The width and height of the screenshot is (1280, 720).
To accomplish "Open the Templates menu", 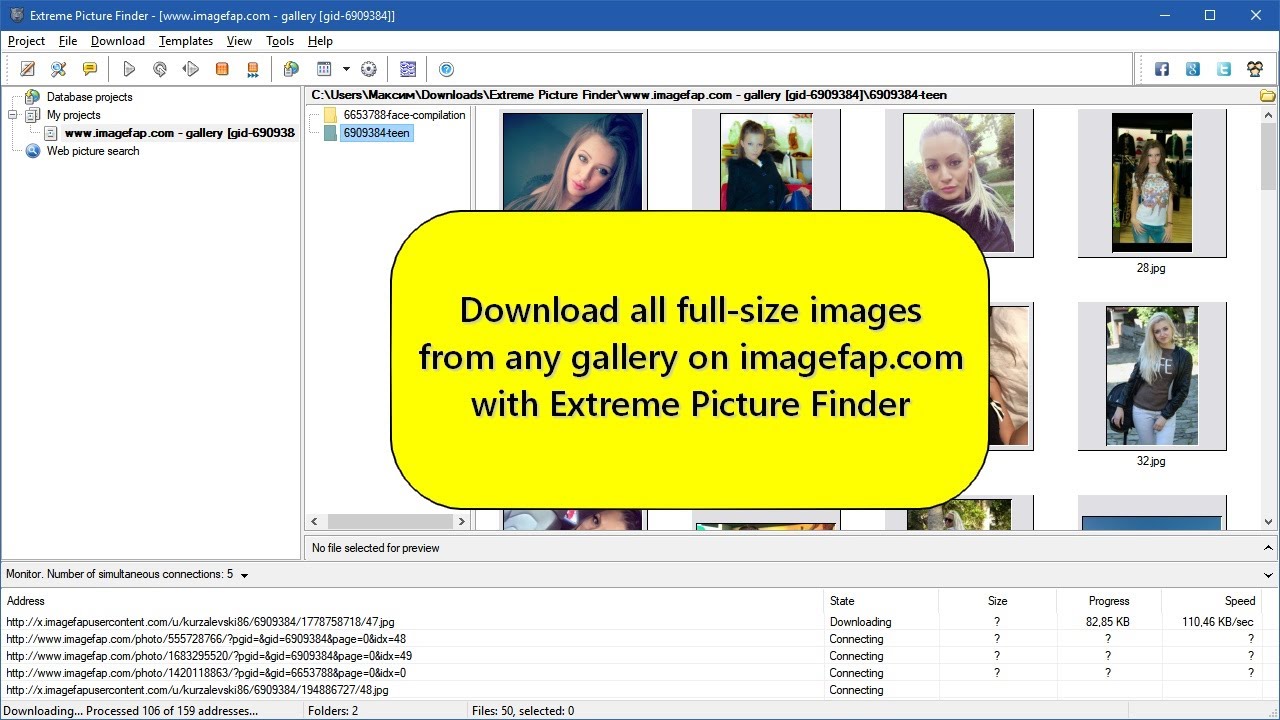I will click(x=186, y=41).
